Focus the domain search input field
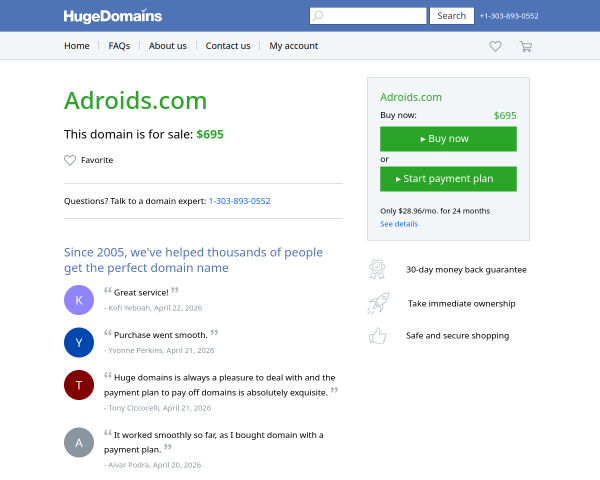Screen dimensions: 600x480 tap(368, 16)
